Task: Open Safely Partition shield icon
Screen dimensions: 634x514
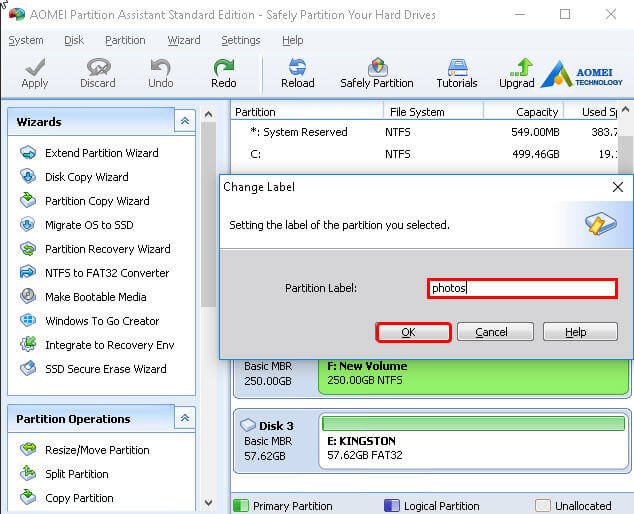Action: pos(377,67)
